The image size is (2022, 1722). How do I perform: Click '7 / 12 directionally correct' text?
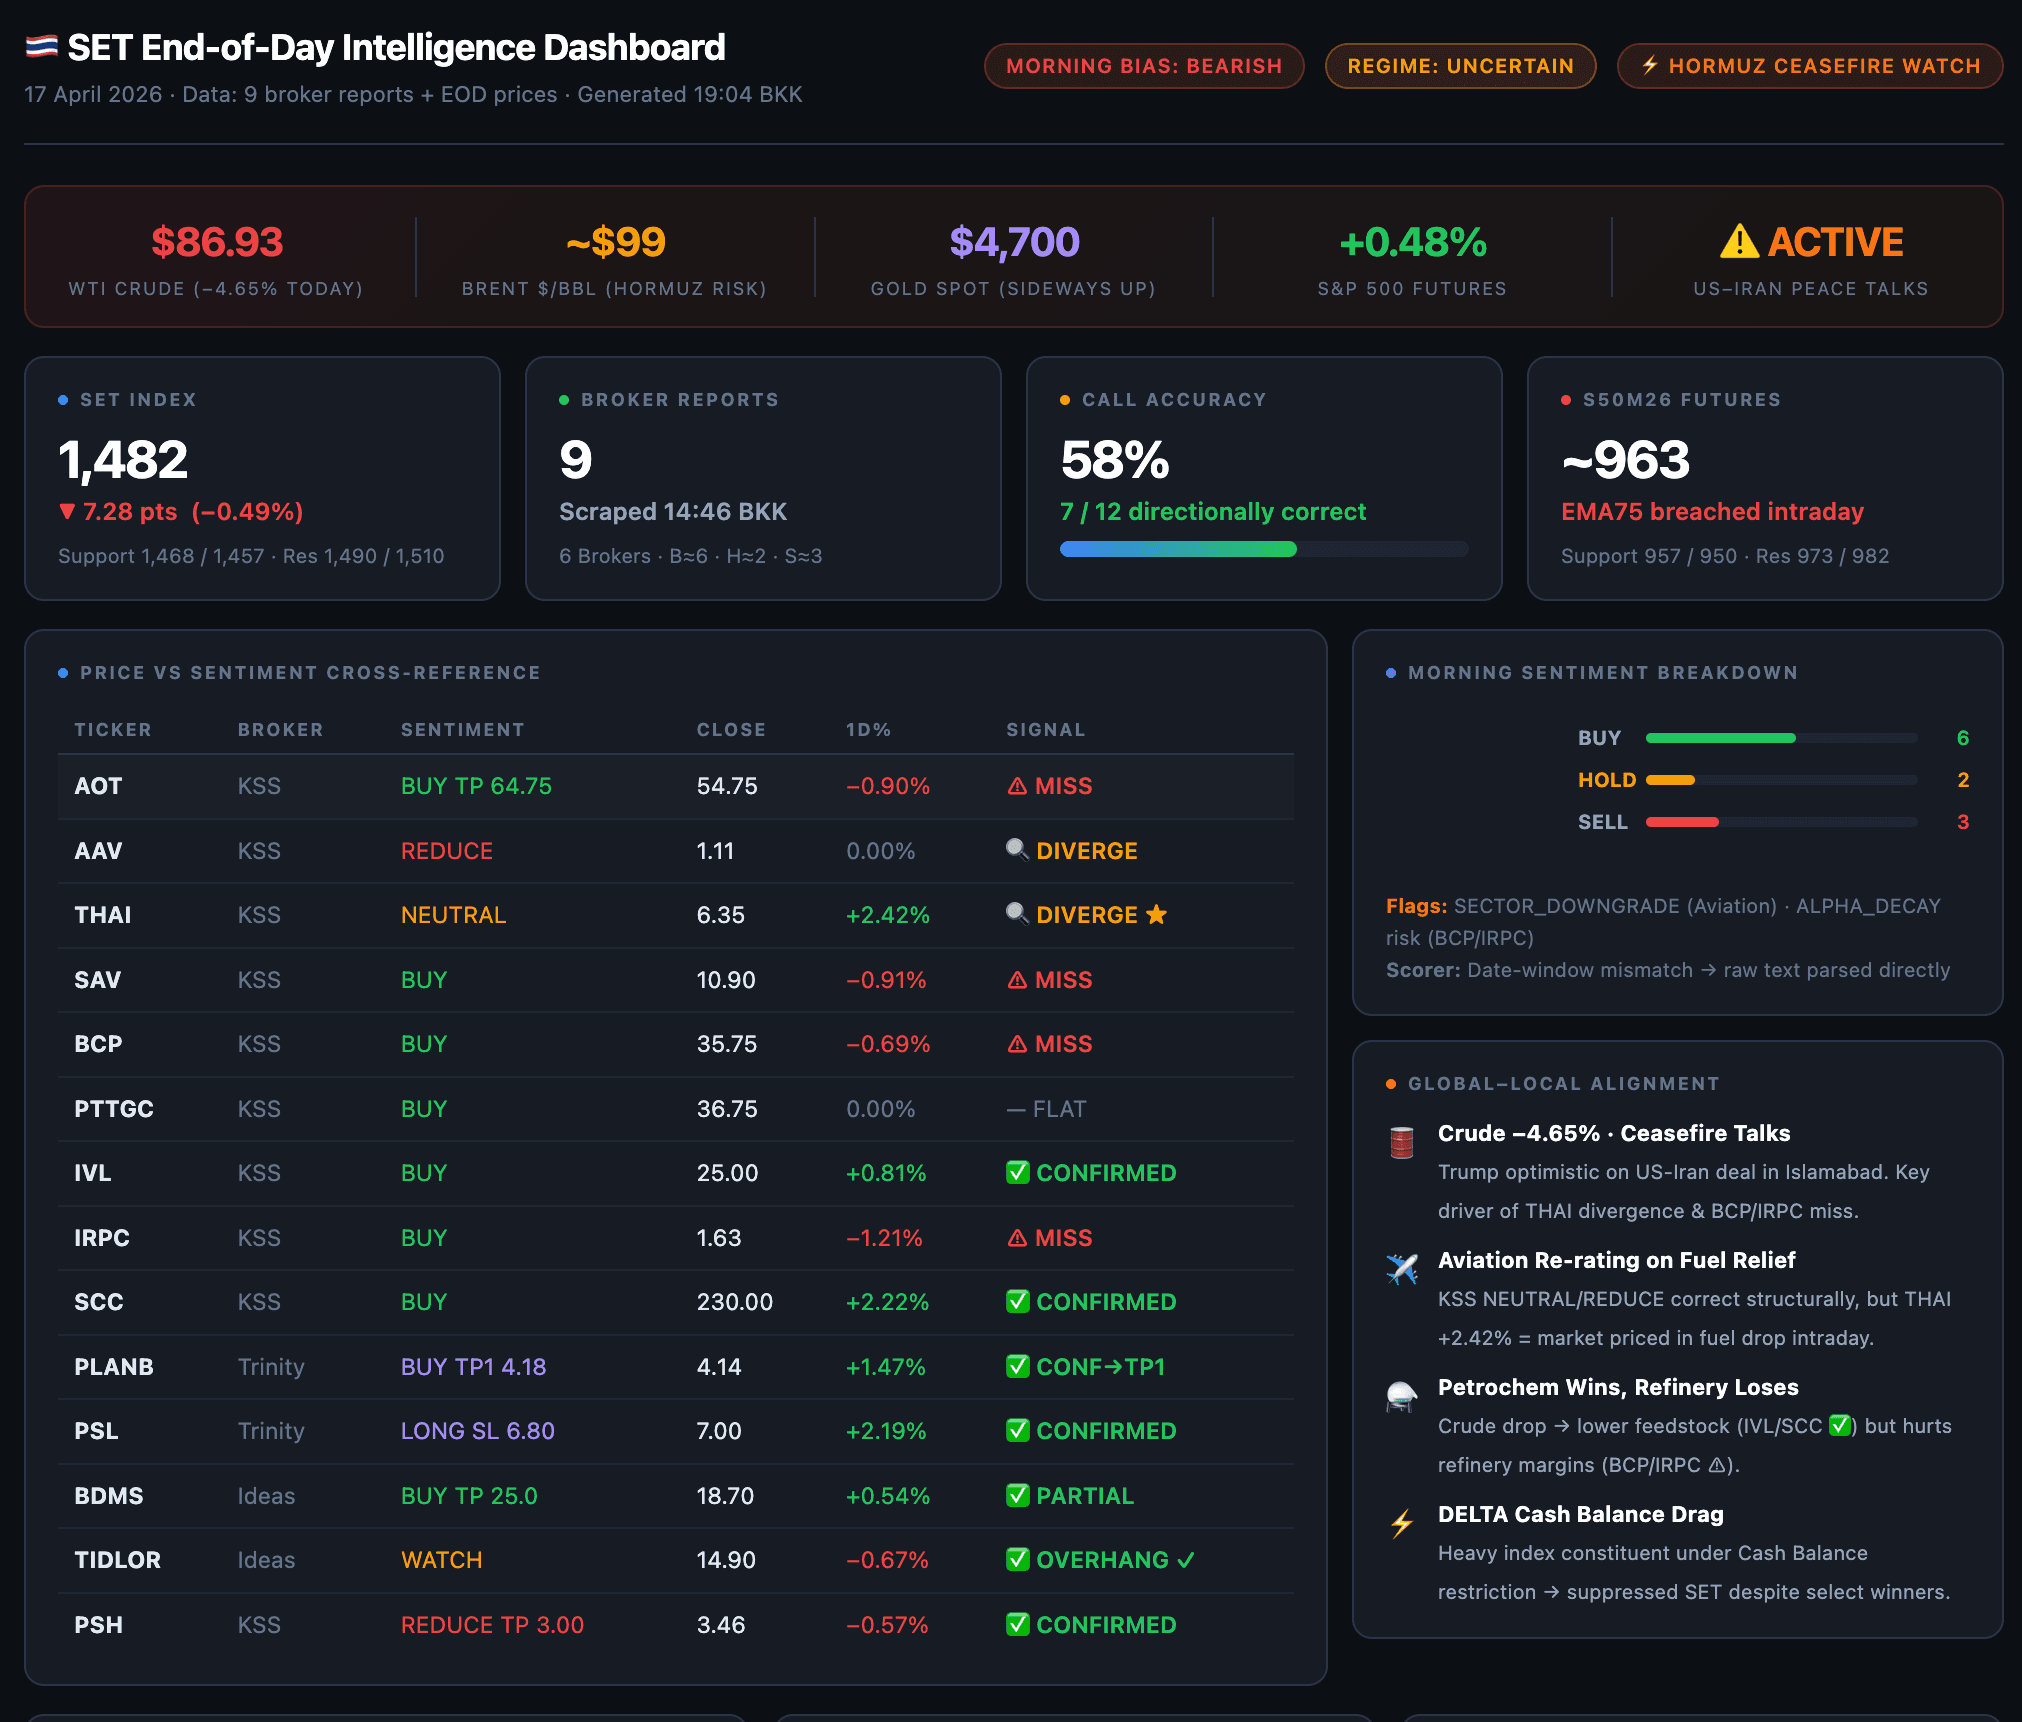tap(1212, 512)
